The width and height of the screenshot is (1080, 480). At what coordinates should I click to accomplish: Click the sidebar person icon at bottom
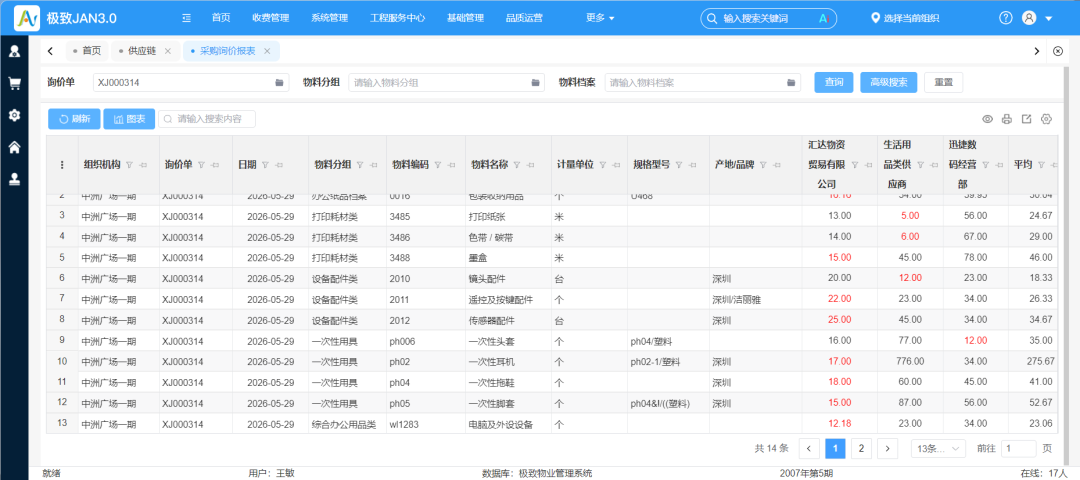tap(14, 179)
